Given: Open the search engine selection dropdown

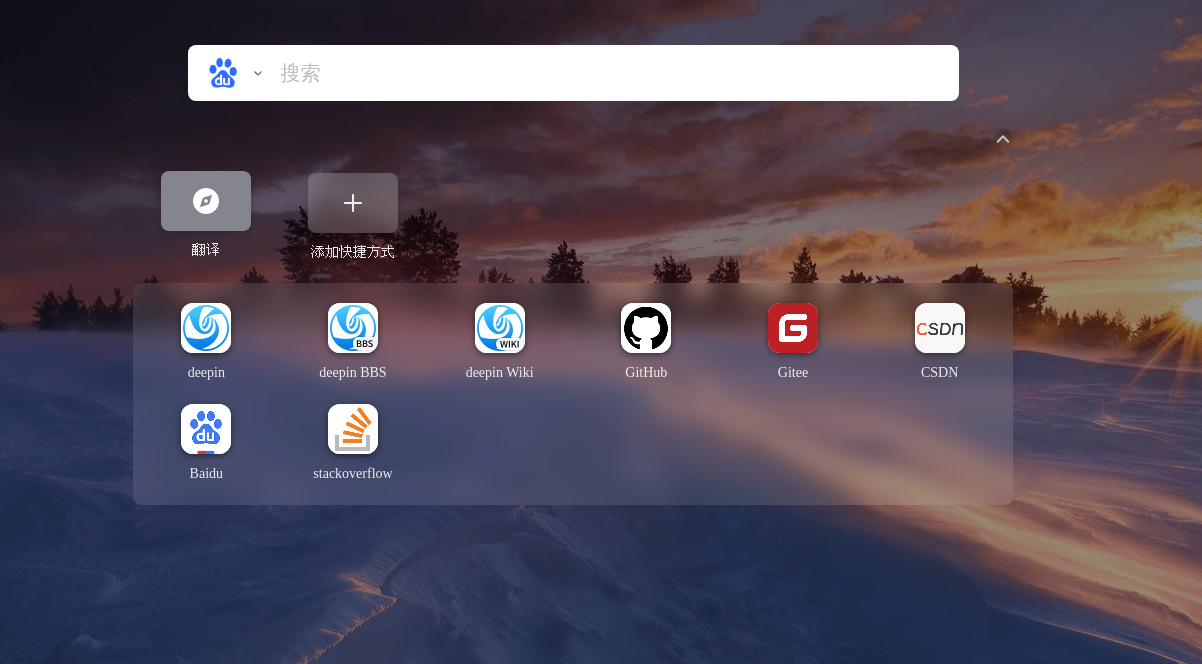Looking at the screenshot, I should coord(257,72).
